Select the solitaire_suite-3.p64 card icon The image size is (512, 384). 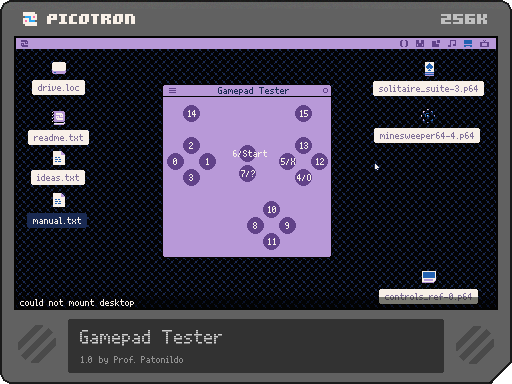pyautogui.click(x=429, y=69)
